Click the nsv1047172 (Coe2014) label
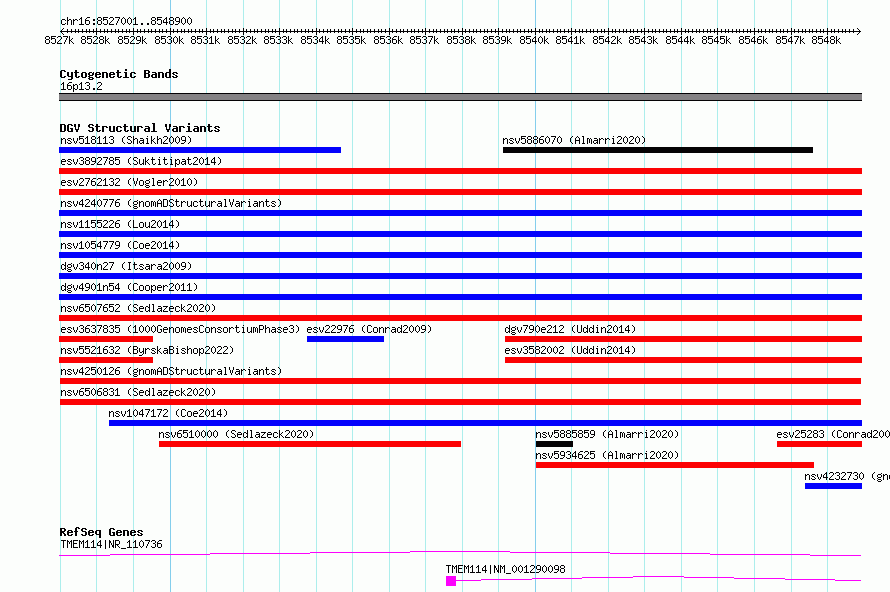Image resolution: width=890 pixels, height=592 pixels. tap(168, 413)
